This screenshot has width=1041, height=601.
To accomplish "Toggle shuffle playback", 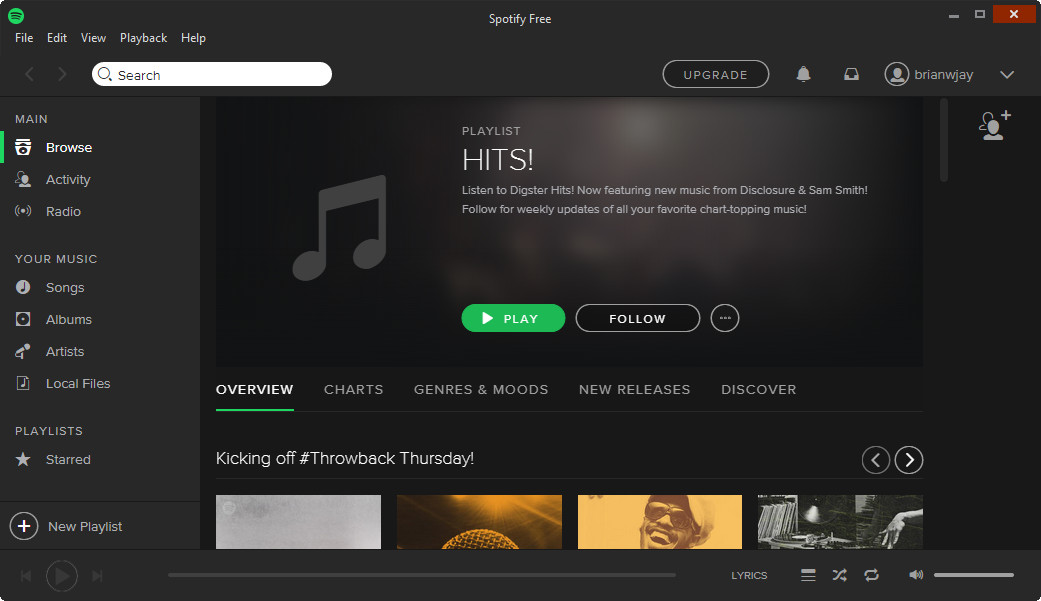I will click(x=840, y=575).
